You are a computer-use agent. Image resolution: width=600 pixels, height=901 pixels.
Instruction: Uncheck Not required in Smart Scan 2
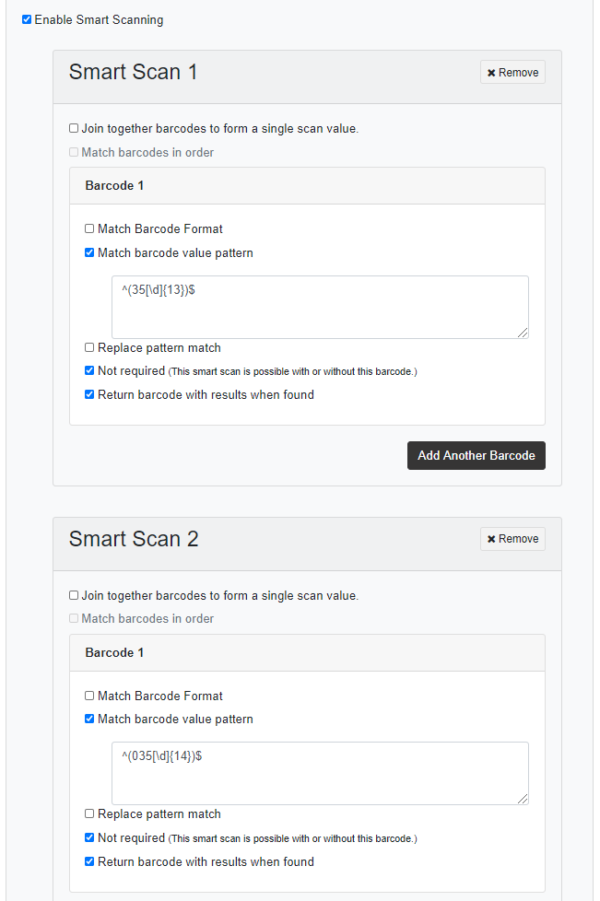pyautogui.click(x=90, y=838)
